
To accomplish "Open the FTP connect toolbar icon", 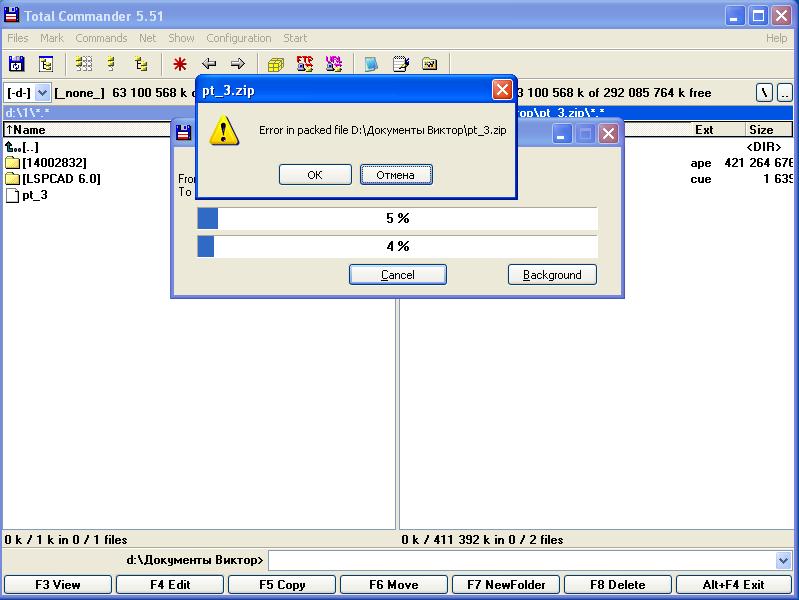I will point(305,64).
